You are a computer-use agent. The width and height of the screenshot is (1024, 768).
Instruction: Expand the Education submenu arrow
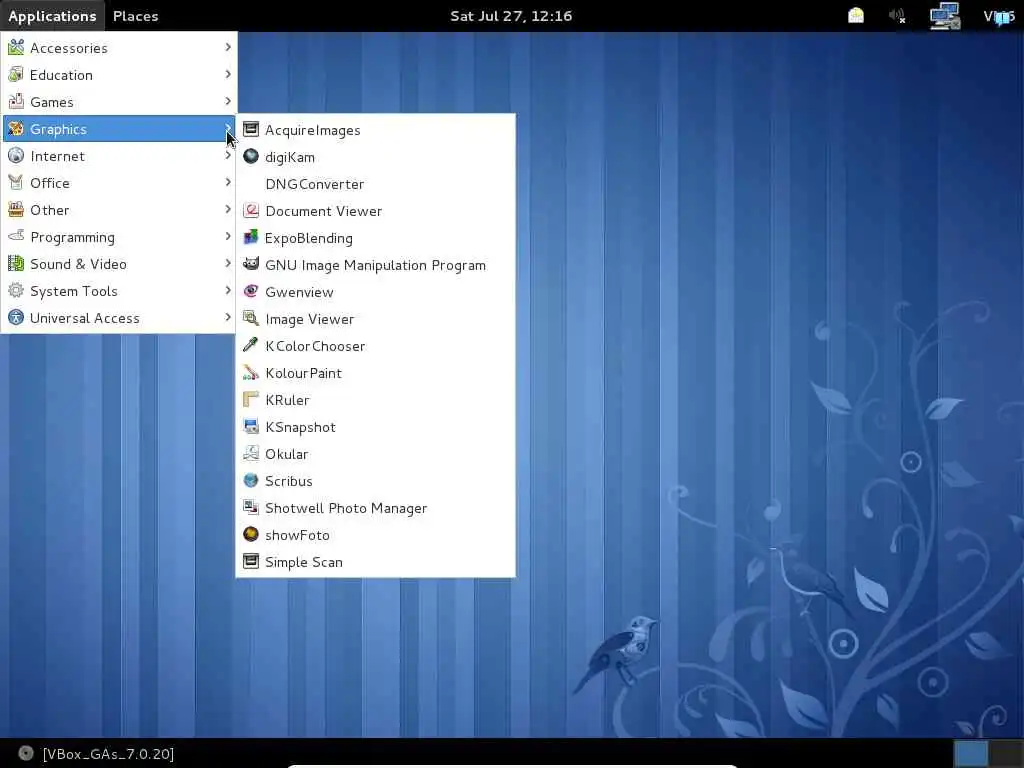pos(228,74)
